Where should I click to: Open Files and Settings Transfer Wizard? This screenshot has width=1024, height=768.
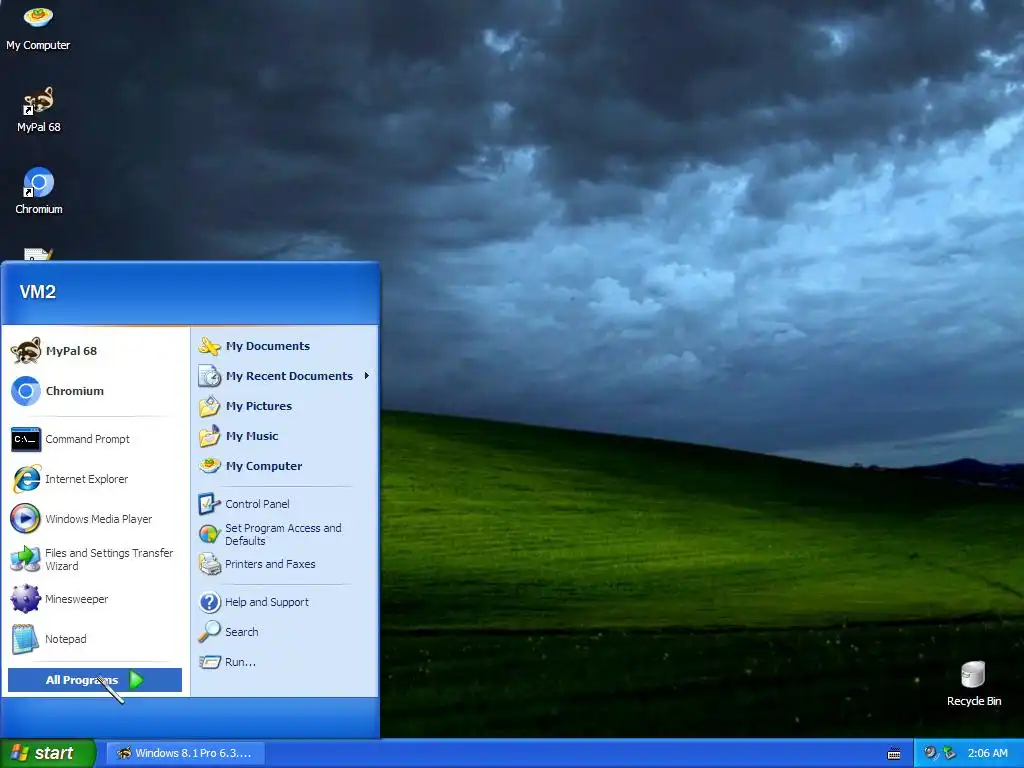pyautogui.click(x=95, y=559)
